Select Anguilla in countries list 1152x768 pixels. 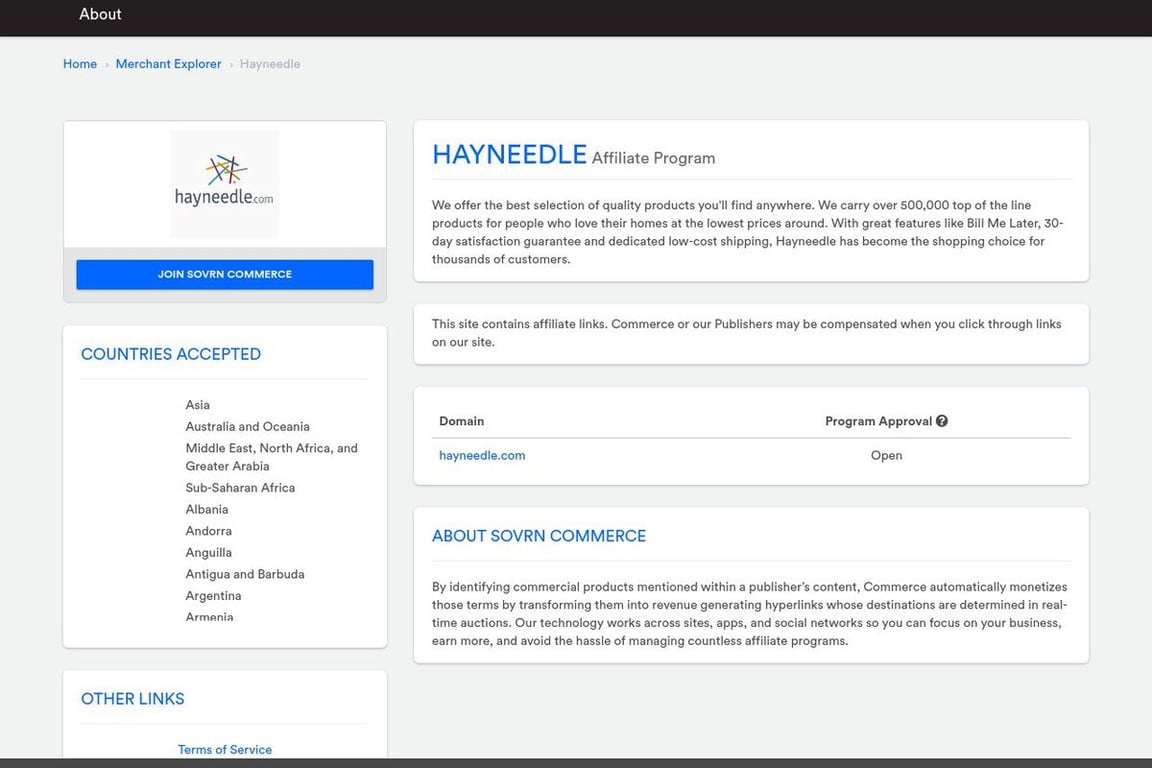tap(209, 553)
